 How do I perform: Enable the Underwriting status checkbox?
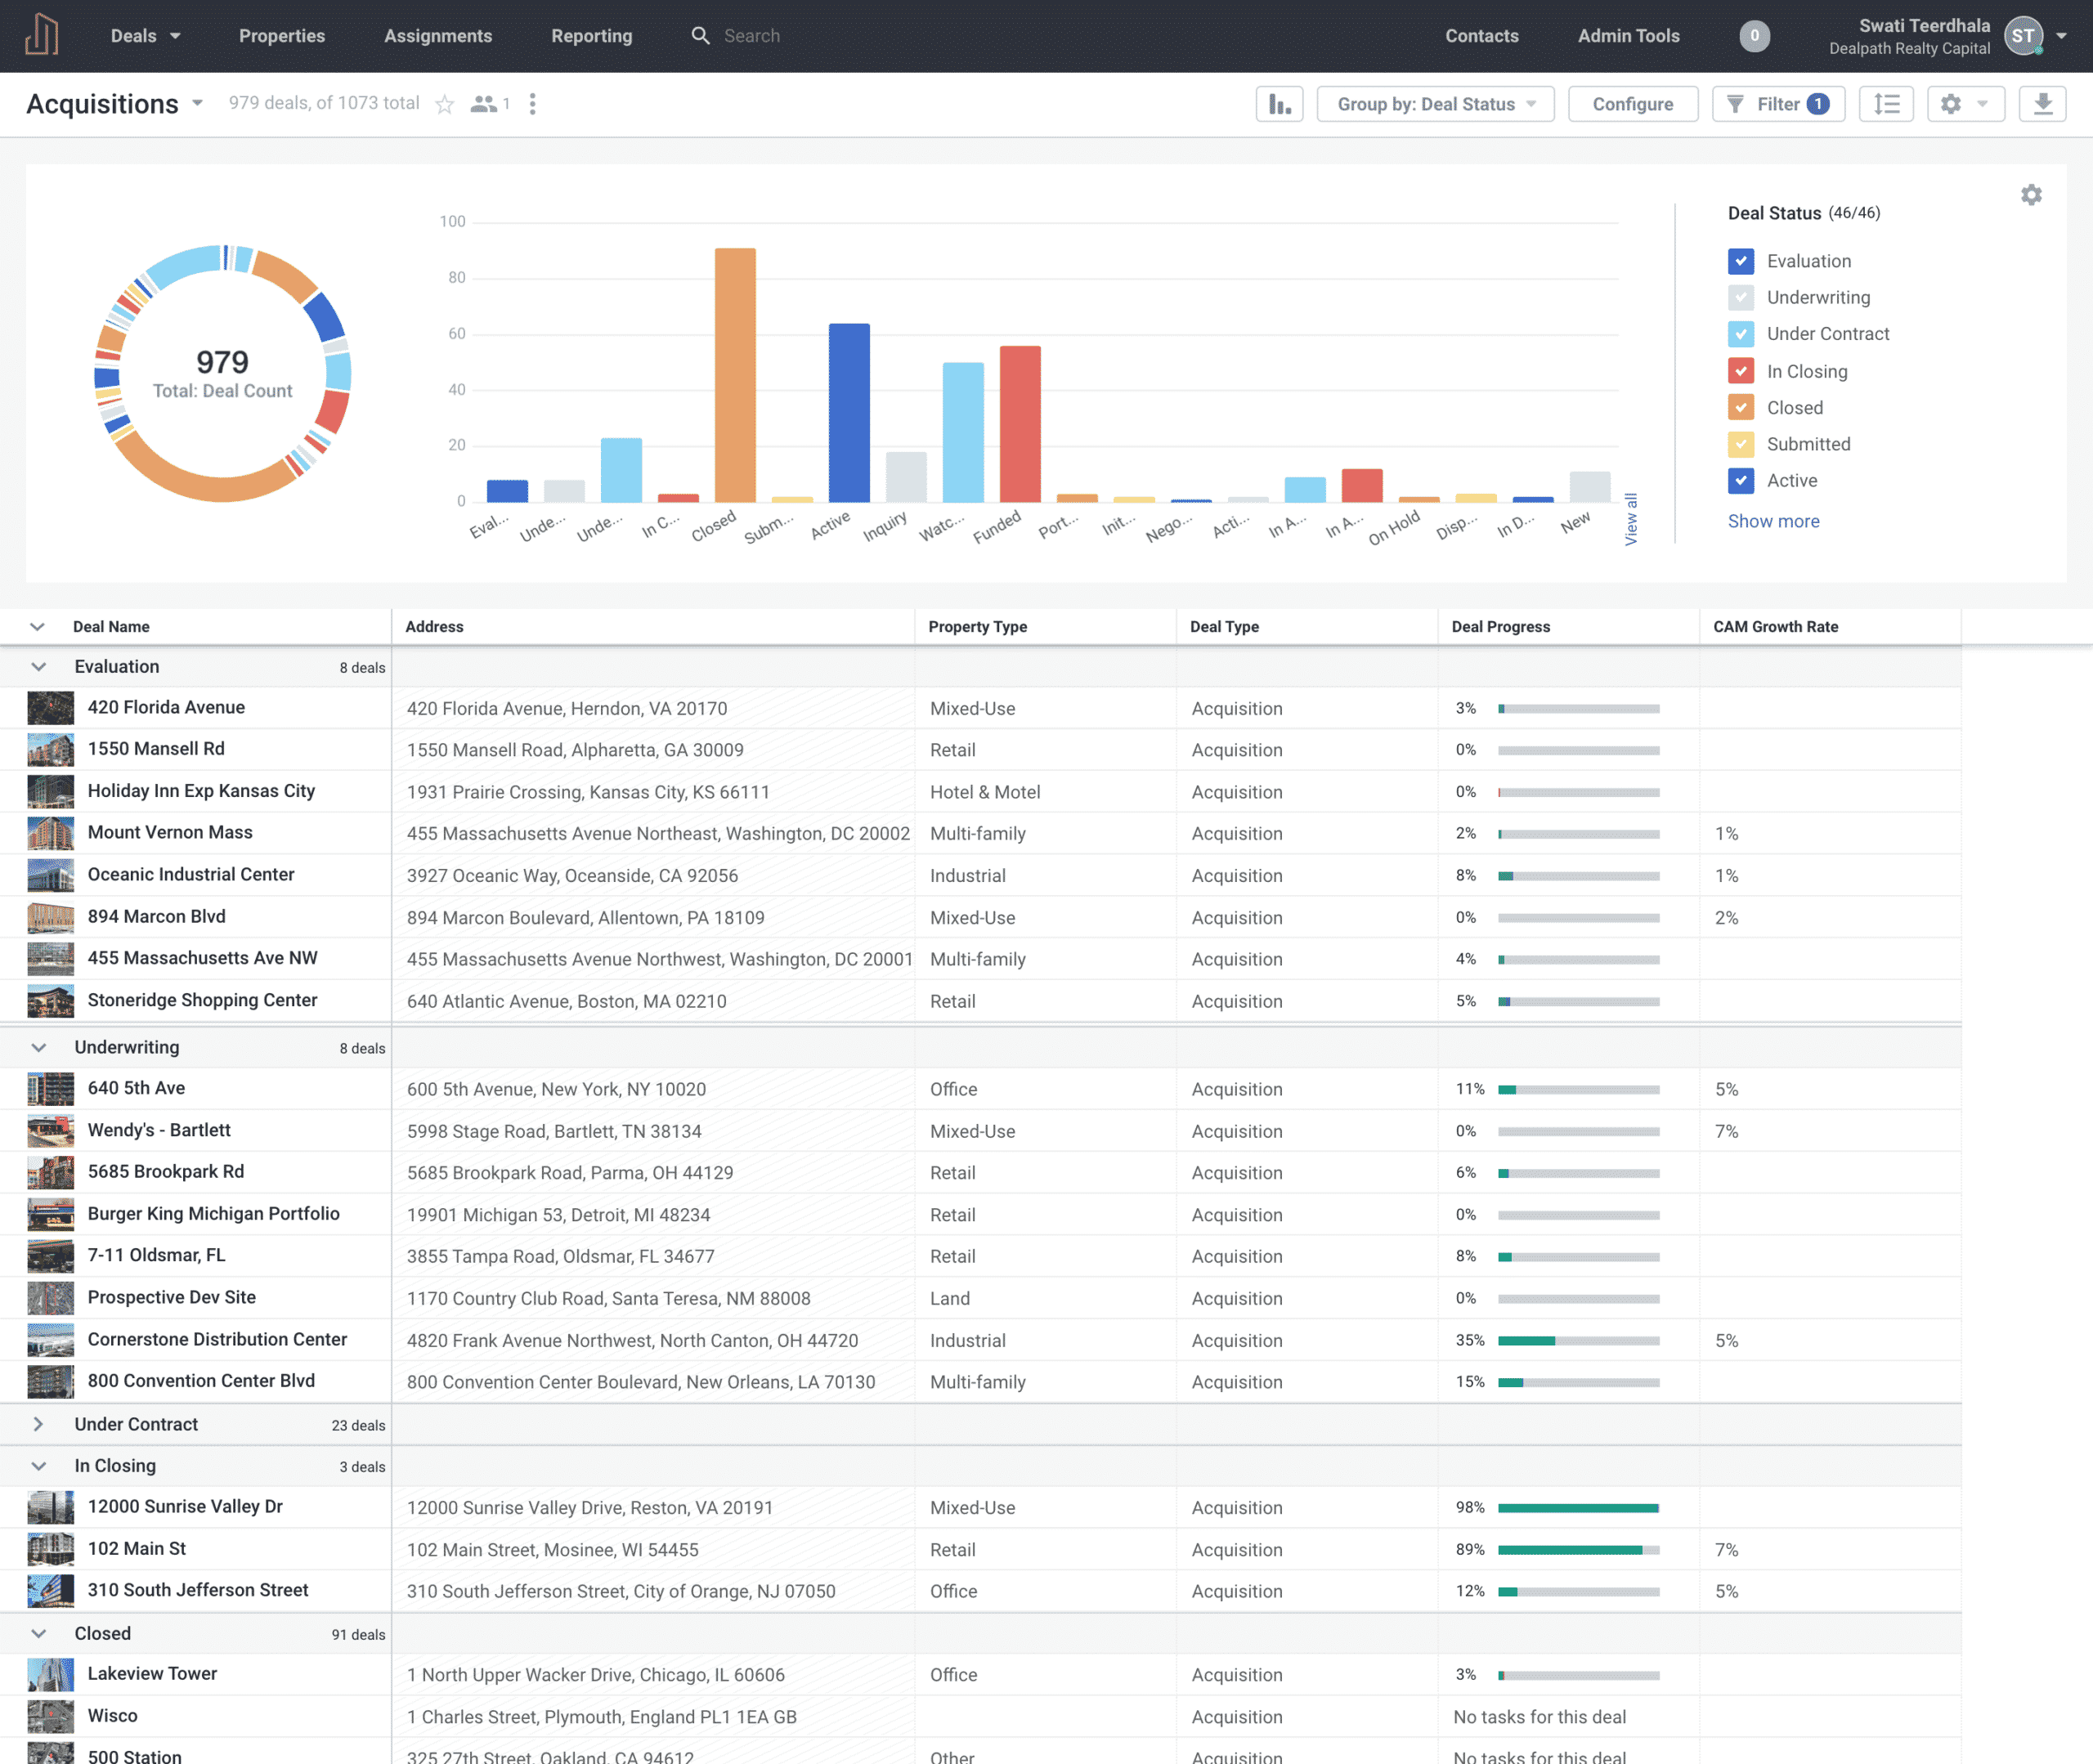(x=1741, y=297)
